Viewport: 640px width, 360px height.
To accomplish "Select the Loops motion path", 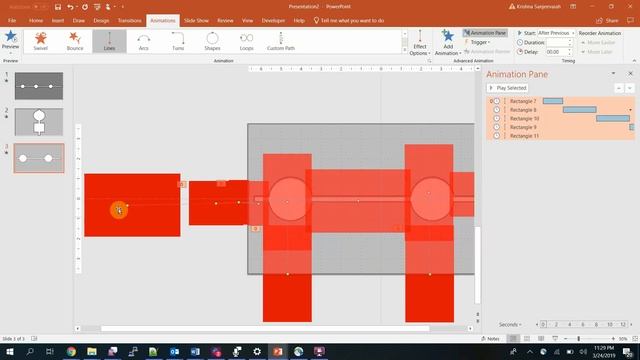I will (247, 41).
